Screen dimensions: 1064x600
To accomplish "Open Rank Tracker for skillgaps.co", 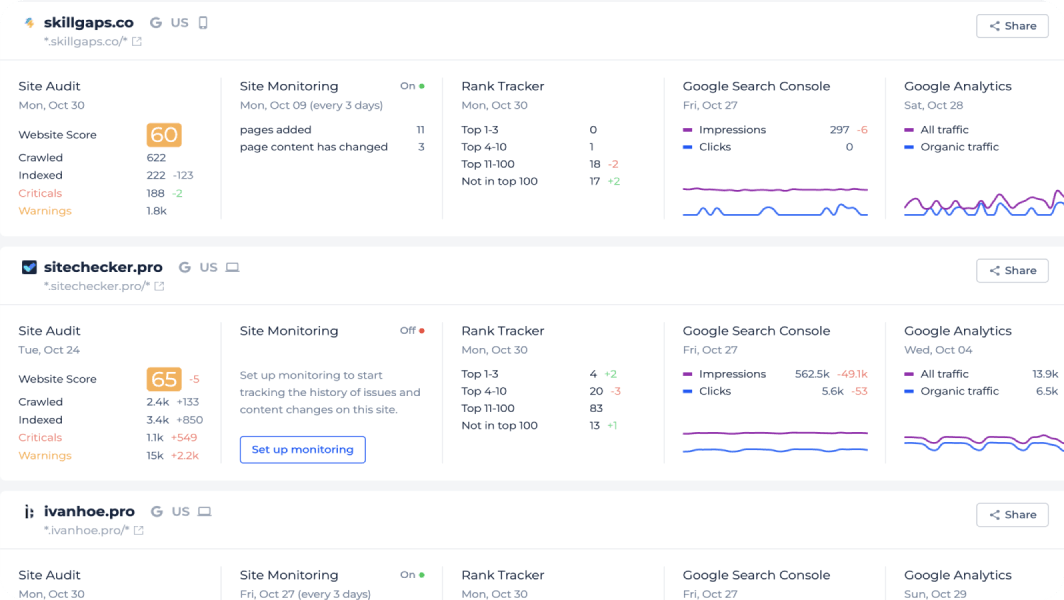I will 503,86.
